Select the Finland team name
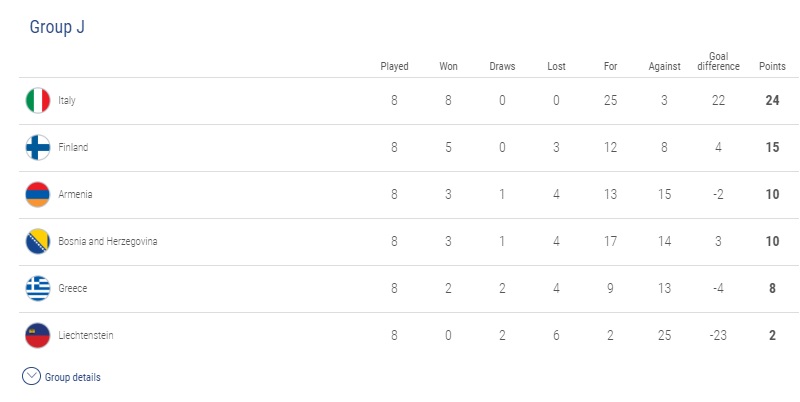 [73, 147]
